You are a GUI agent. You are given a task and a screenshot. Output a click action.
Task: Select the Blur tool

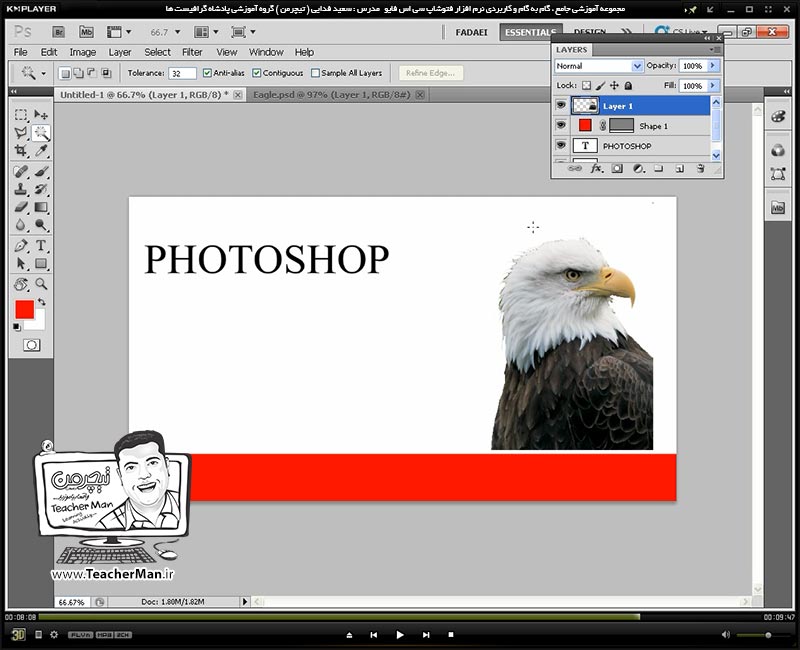[x=20, y=225]
